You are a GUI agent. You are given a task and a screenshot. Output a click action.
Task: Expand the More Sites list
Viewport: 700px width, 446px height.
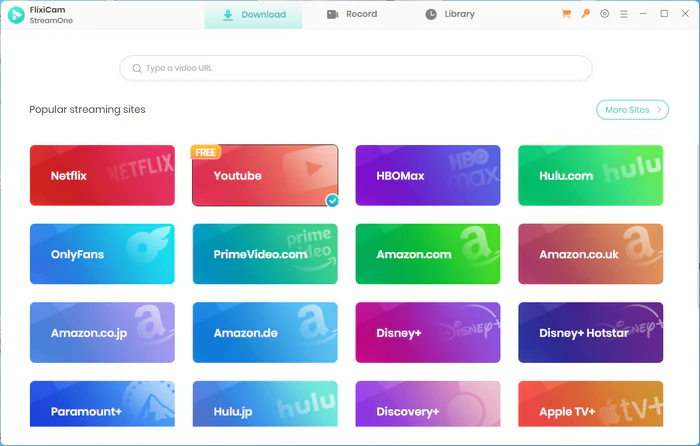pos(632,110)
